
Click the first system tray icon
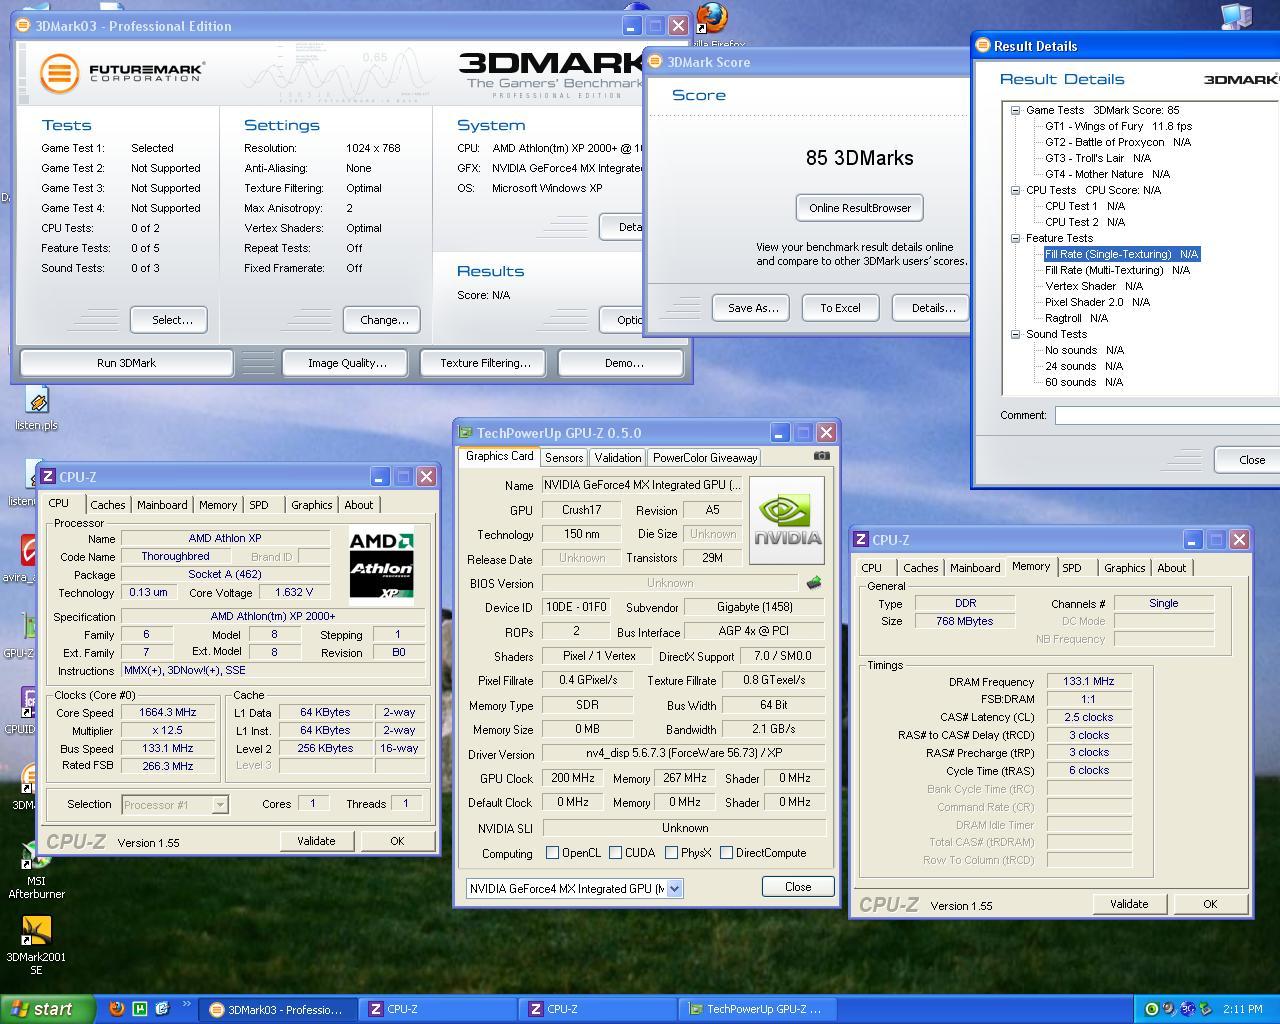pyautogui.click(x=1152, y=1009)
